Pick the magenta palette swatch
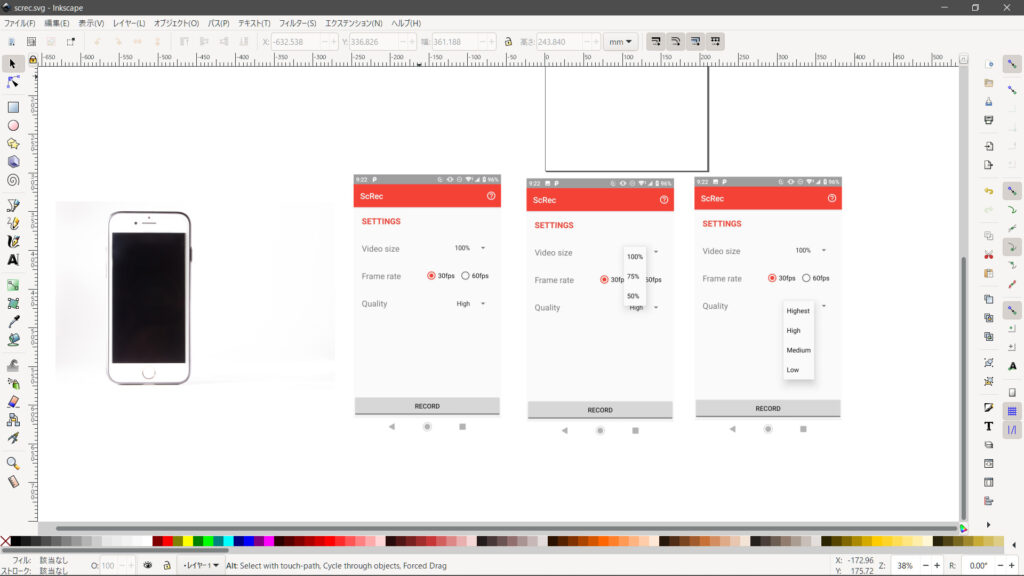 pyautogui.click(x=268, y=541)
